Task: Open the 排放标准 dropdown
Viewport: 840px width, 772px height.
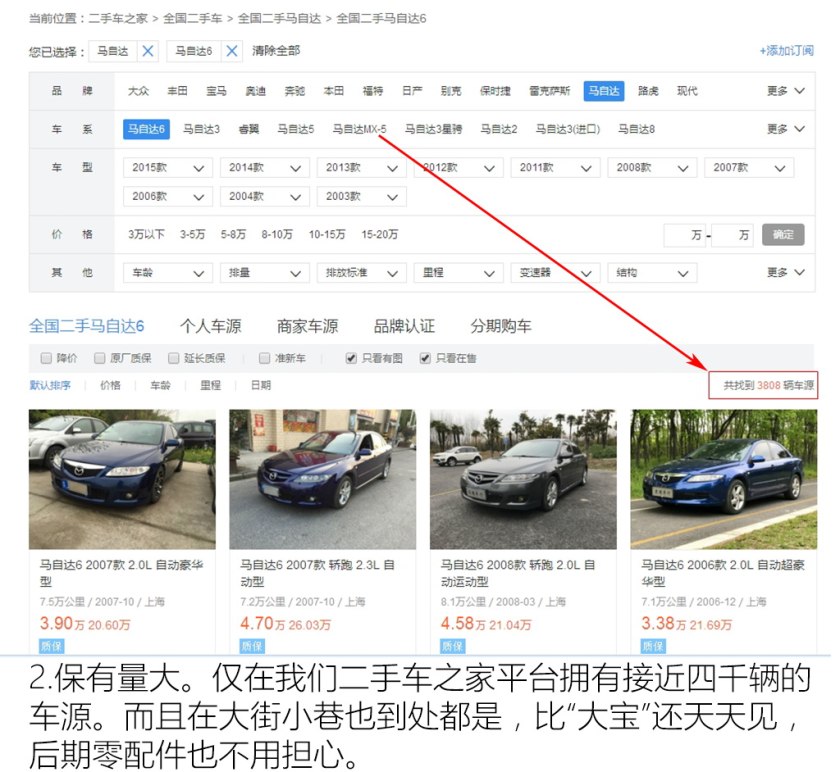Action: [362, 273]
